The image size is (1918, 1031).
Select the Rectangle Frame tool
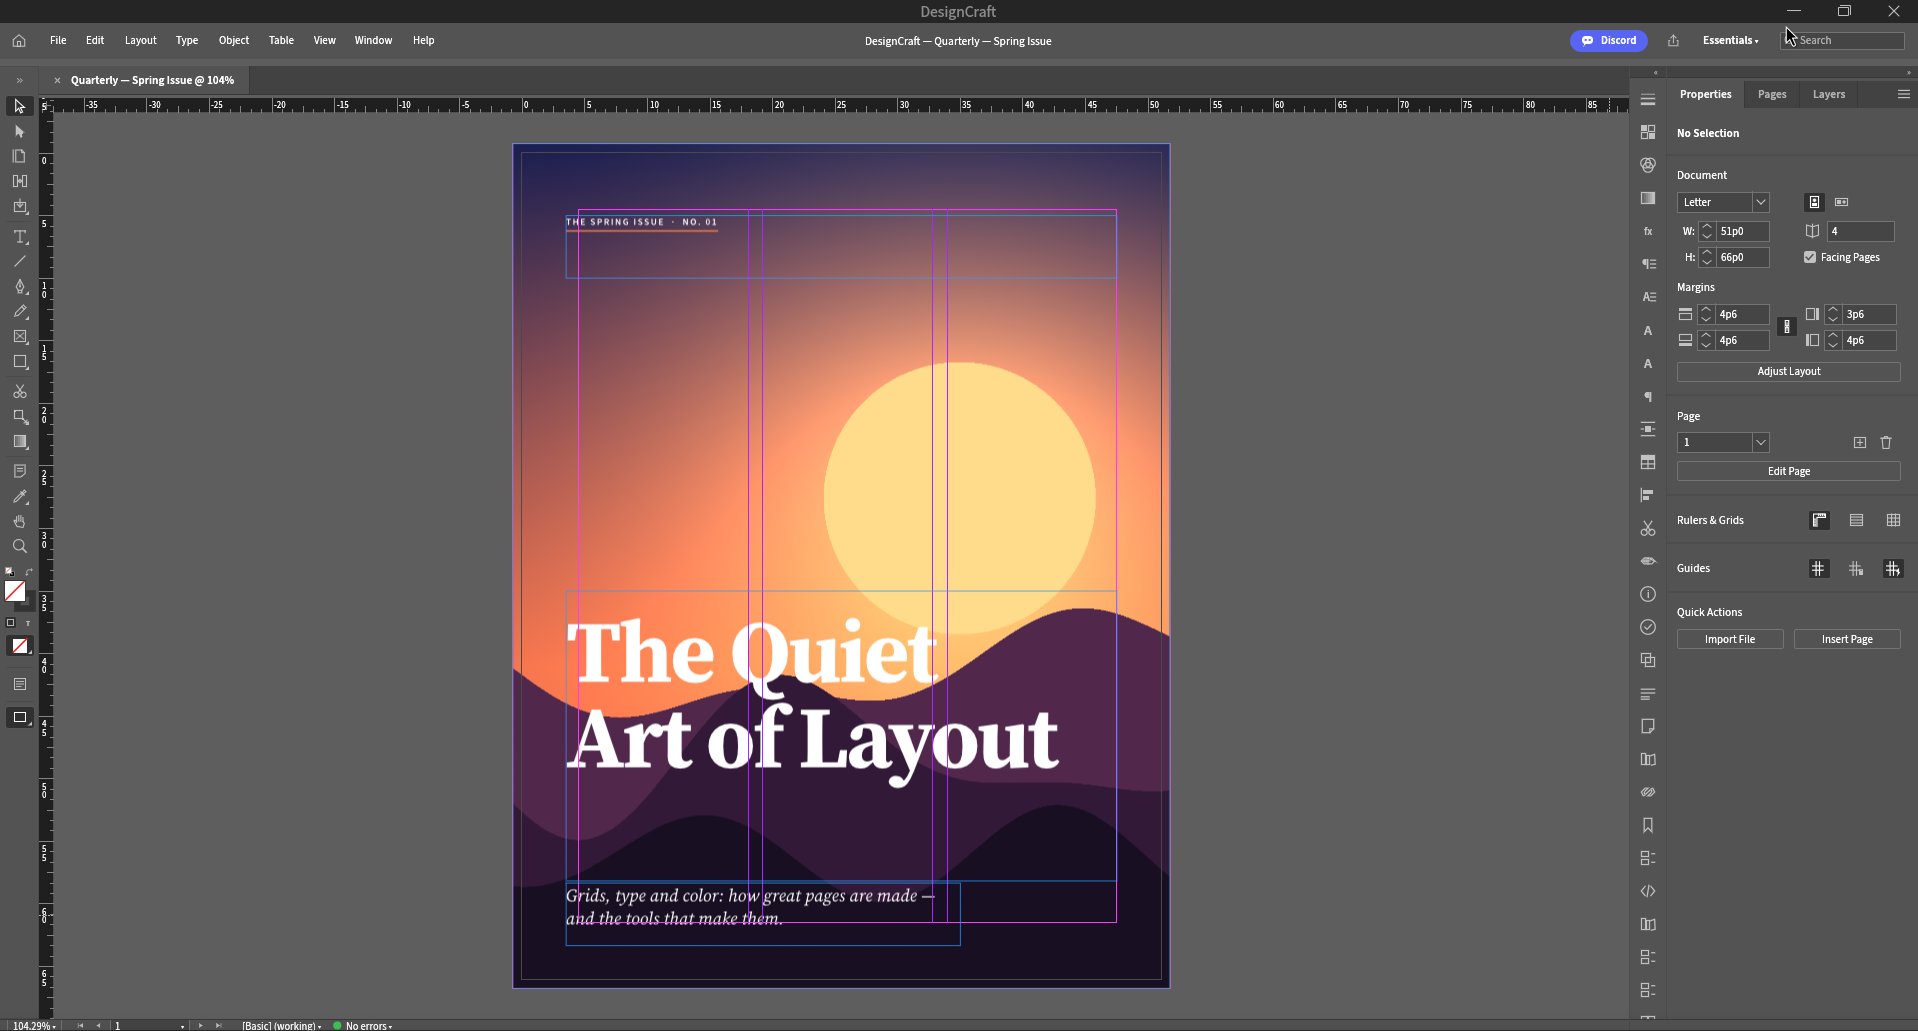pos(20,337)
